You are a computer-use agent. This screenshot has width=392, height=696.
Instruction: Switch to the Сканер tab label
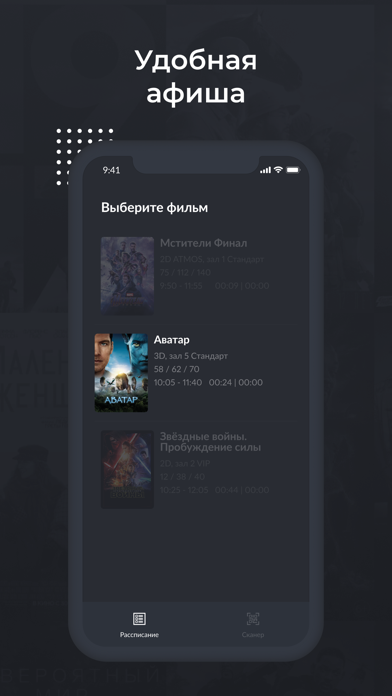pos(253,635)
